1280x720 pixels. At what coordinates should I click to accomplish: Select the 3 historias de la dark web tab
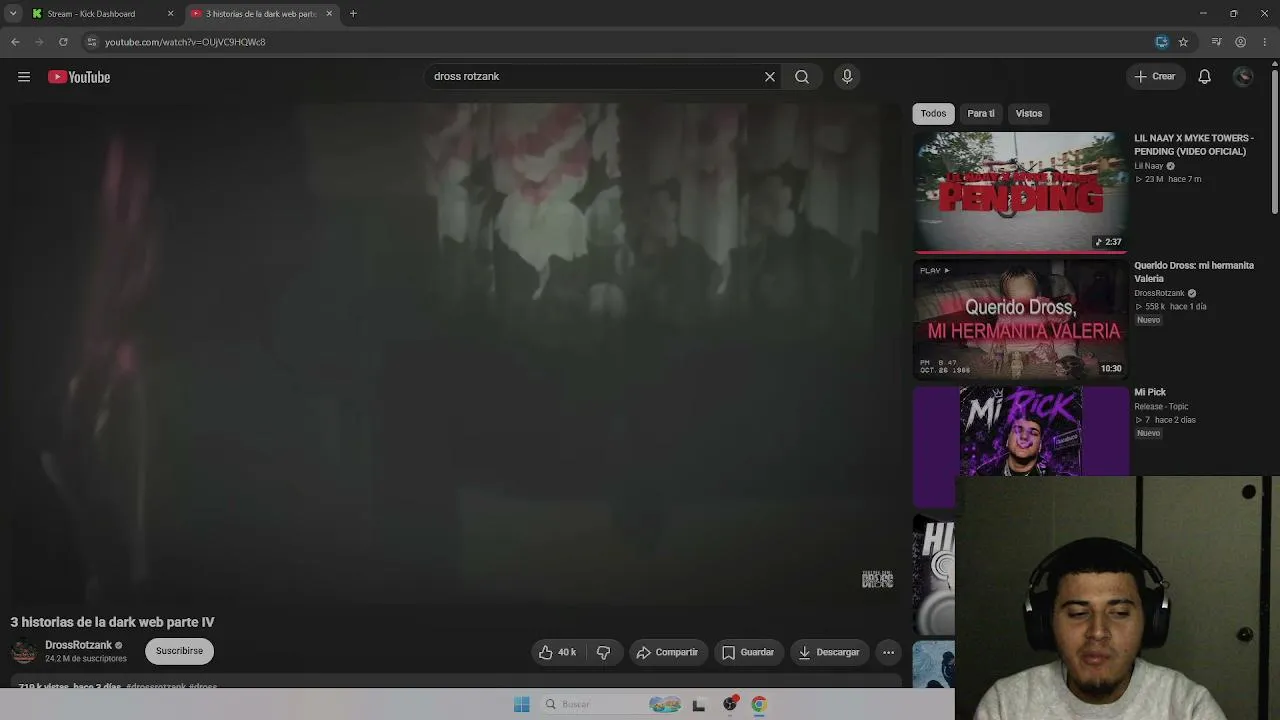tap(262, 14)
